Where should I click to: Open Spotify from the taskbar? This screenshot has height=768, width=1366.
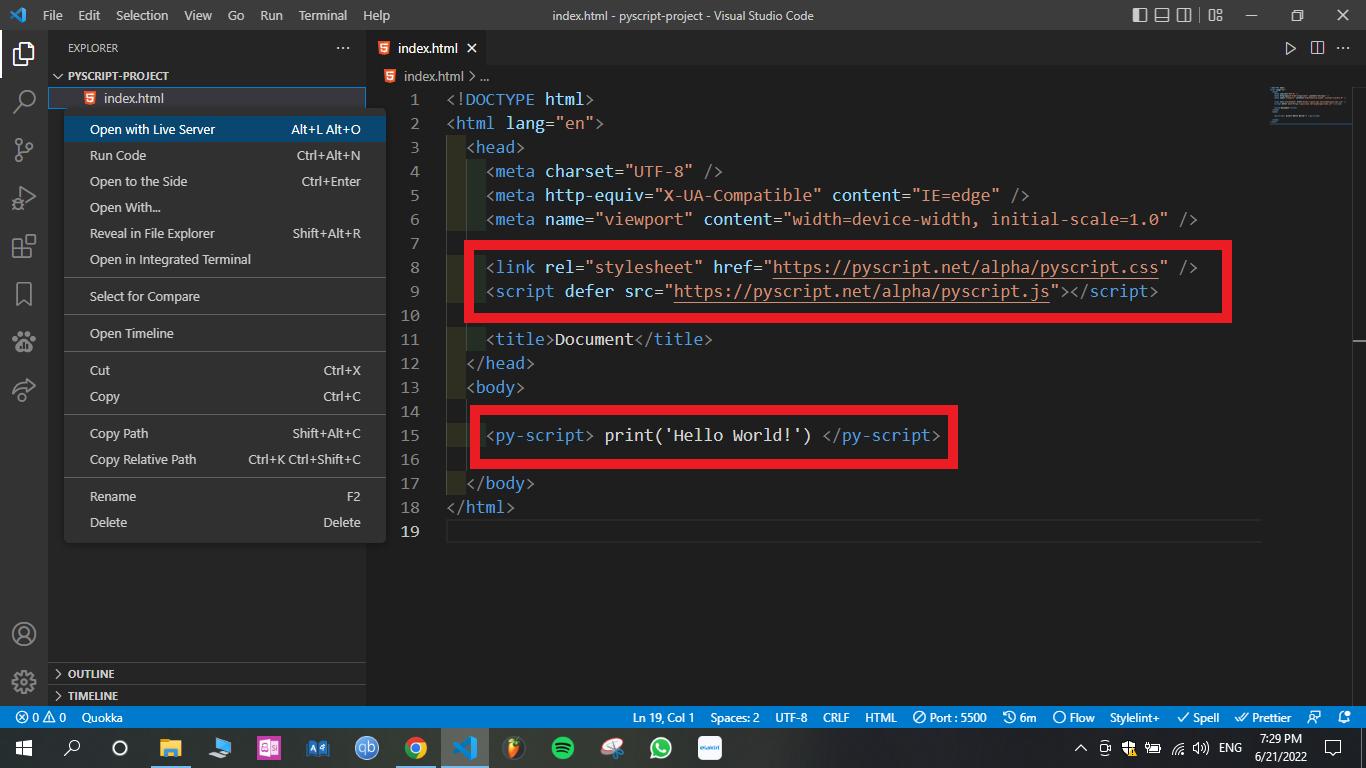tap(563, 748)
